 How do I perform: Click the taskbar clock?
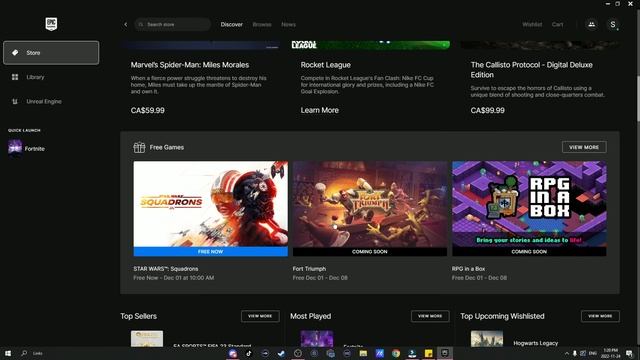coord(610,353)
